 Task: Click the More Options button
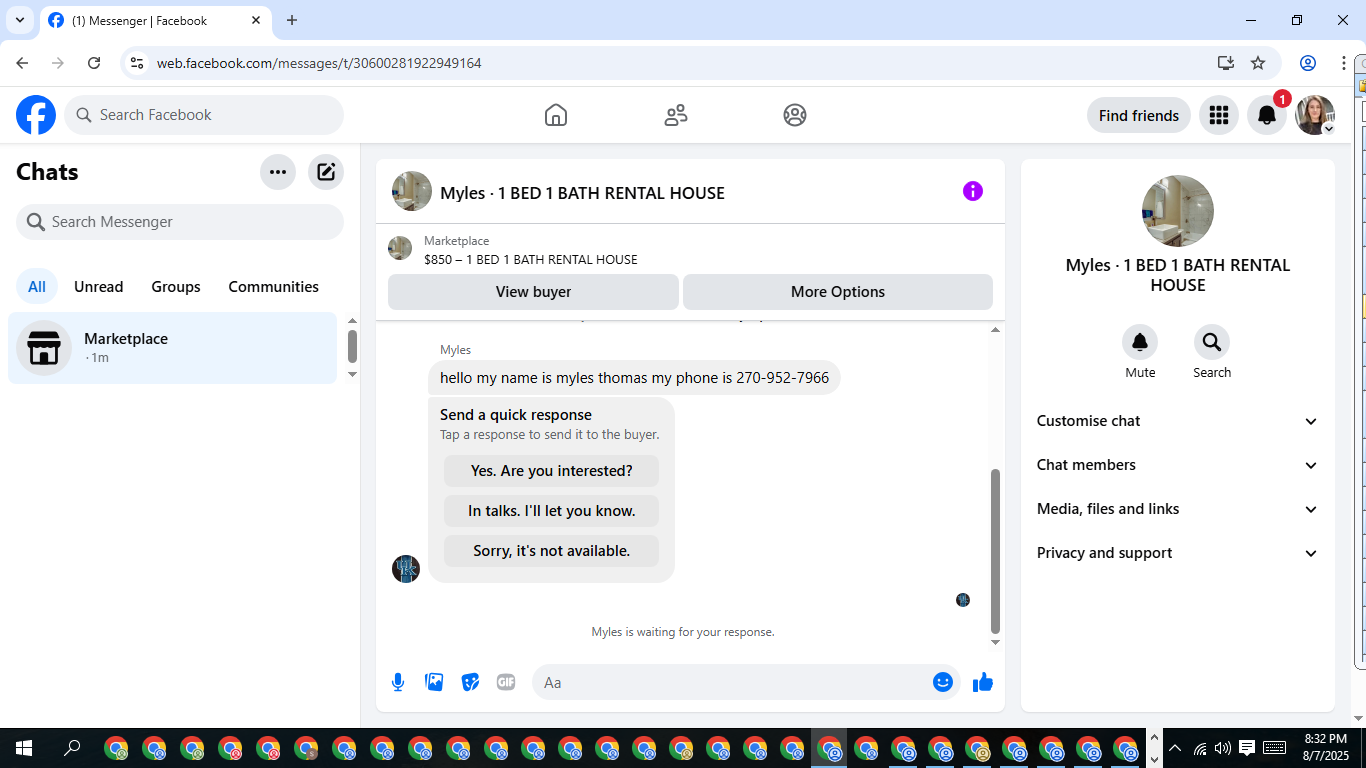(838, 292)
